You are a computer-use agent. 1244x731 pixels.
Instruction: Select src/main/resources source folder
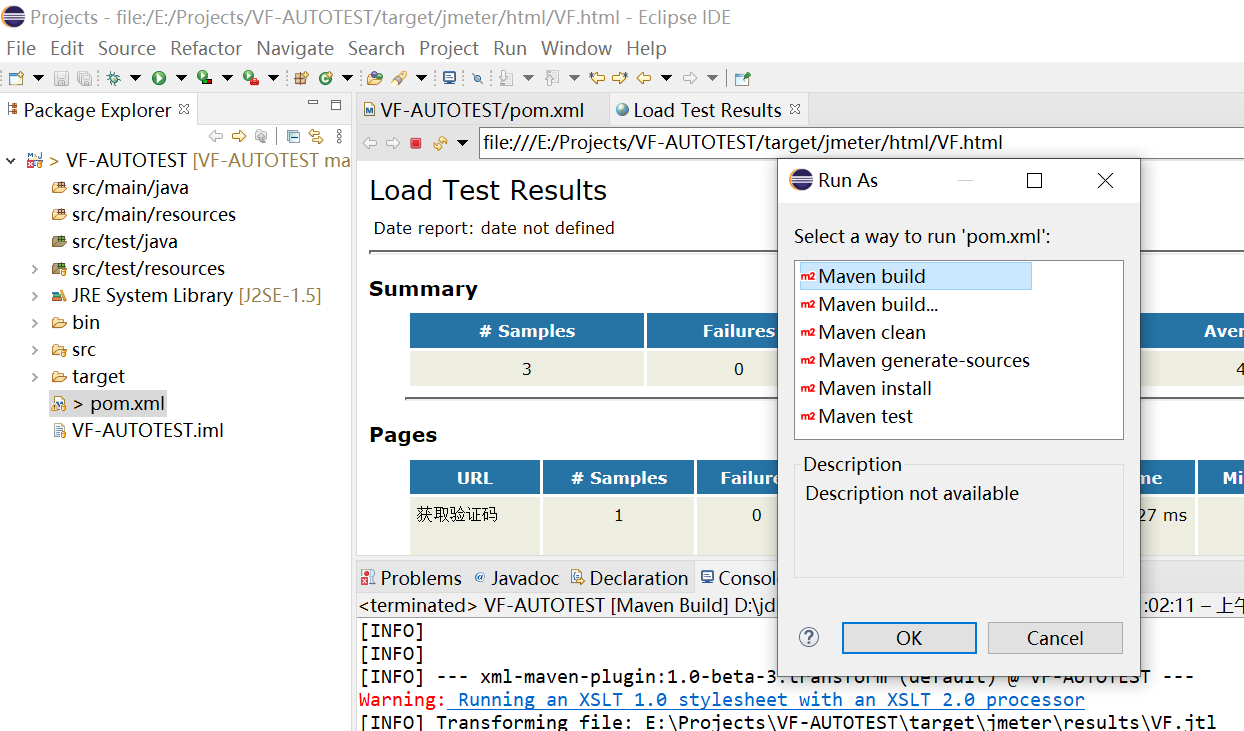click(154, 214)
